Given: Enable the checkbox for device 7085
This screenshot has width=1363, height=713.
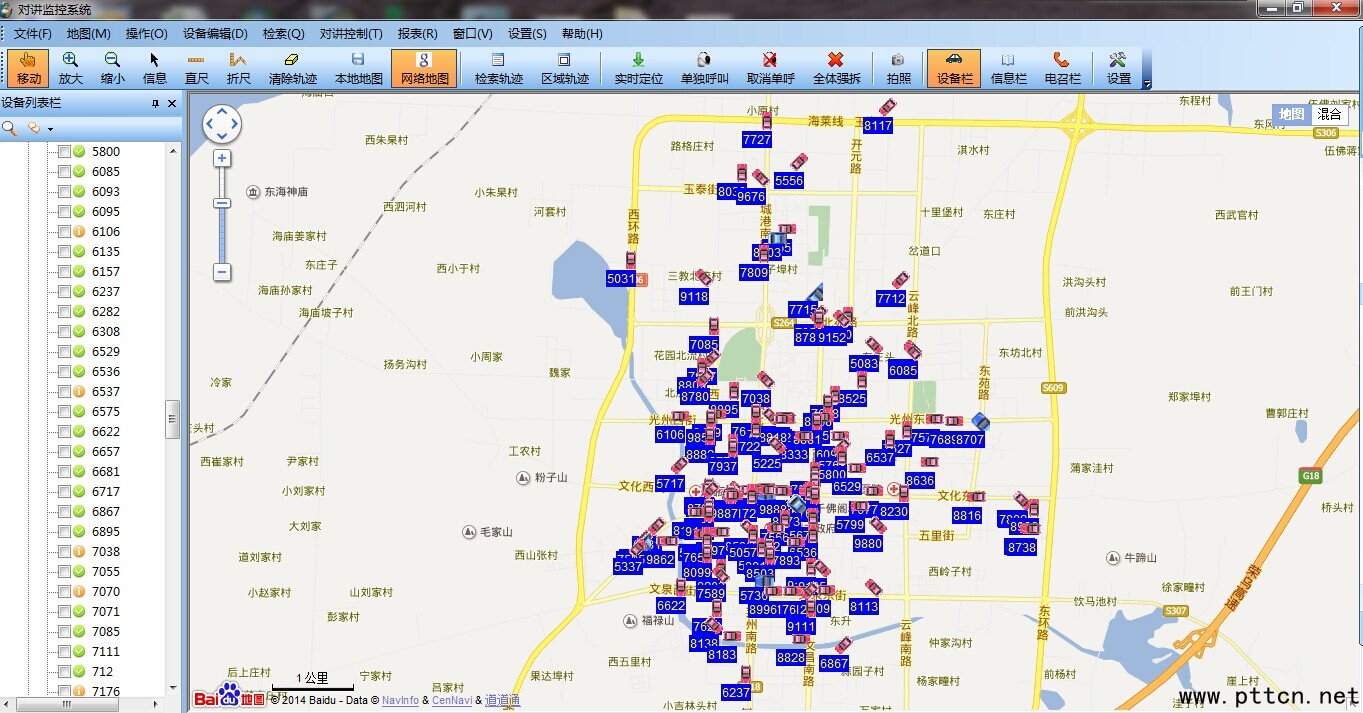Looking at the screenshot, I should click(64, 632).
